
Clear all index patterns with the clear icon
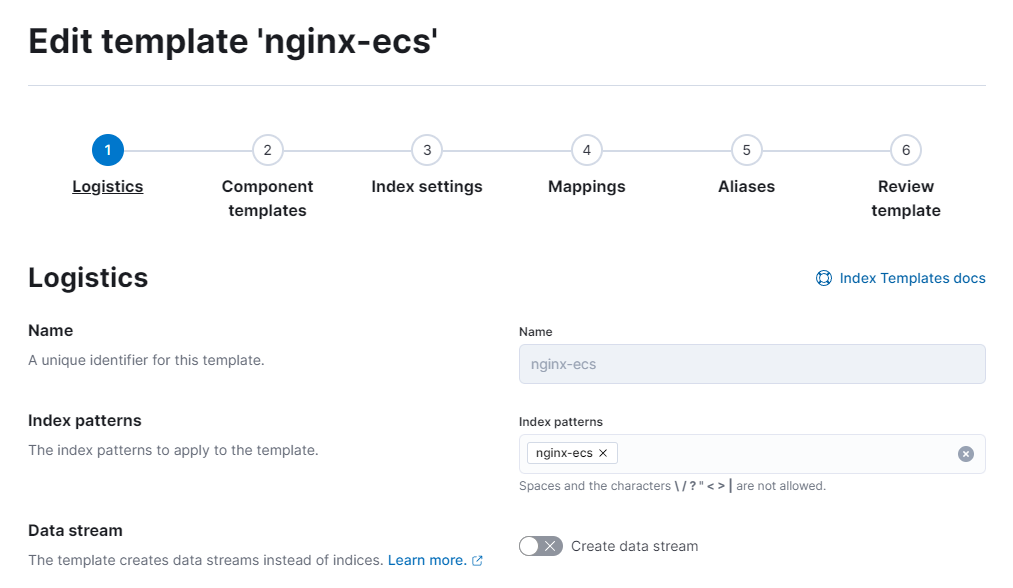pos(966,454)
